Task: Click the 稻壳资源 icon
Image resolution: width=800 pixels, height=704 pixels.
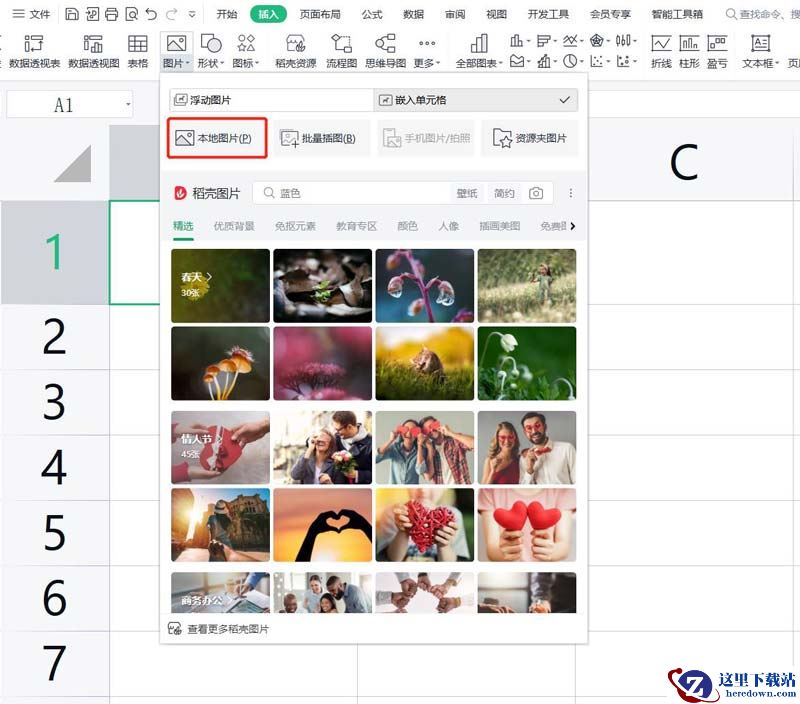Action: pos(295,51)
